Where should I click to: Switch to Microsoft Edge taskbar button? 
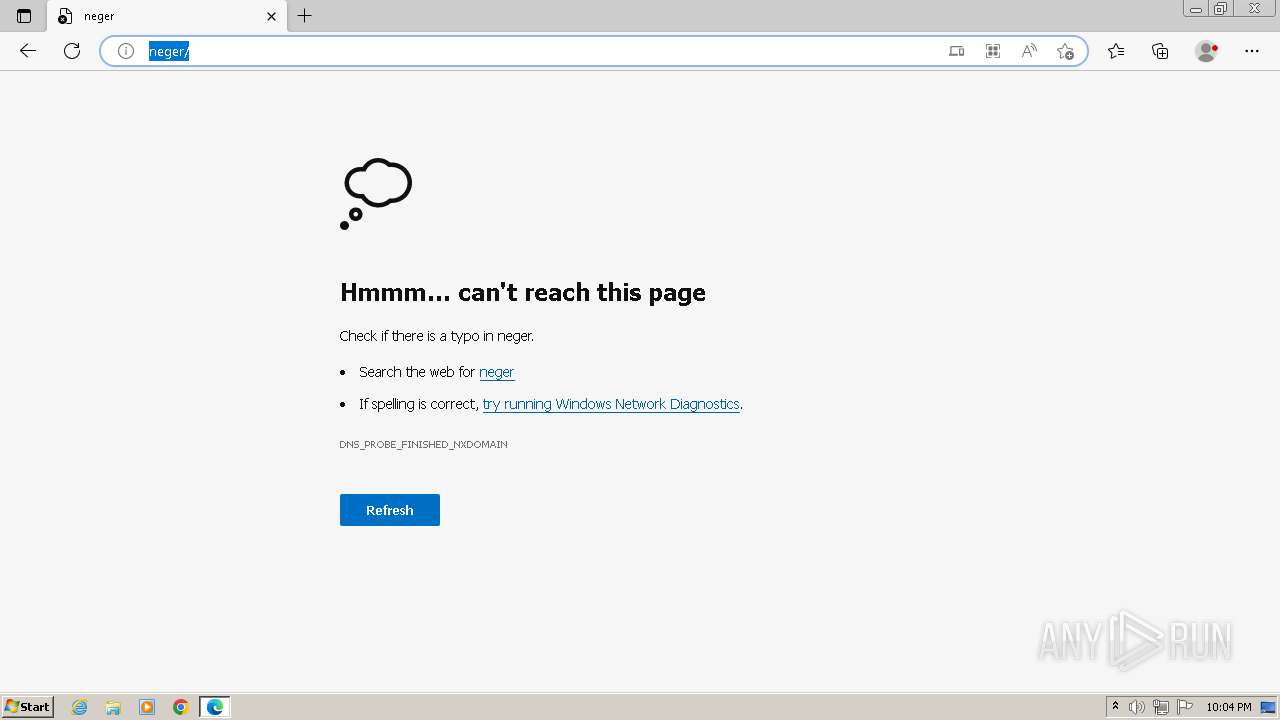[215, 707]
